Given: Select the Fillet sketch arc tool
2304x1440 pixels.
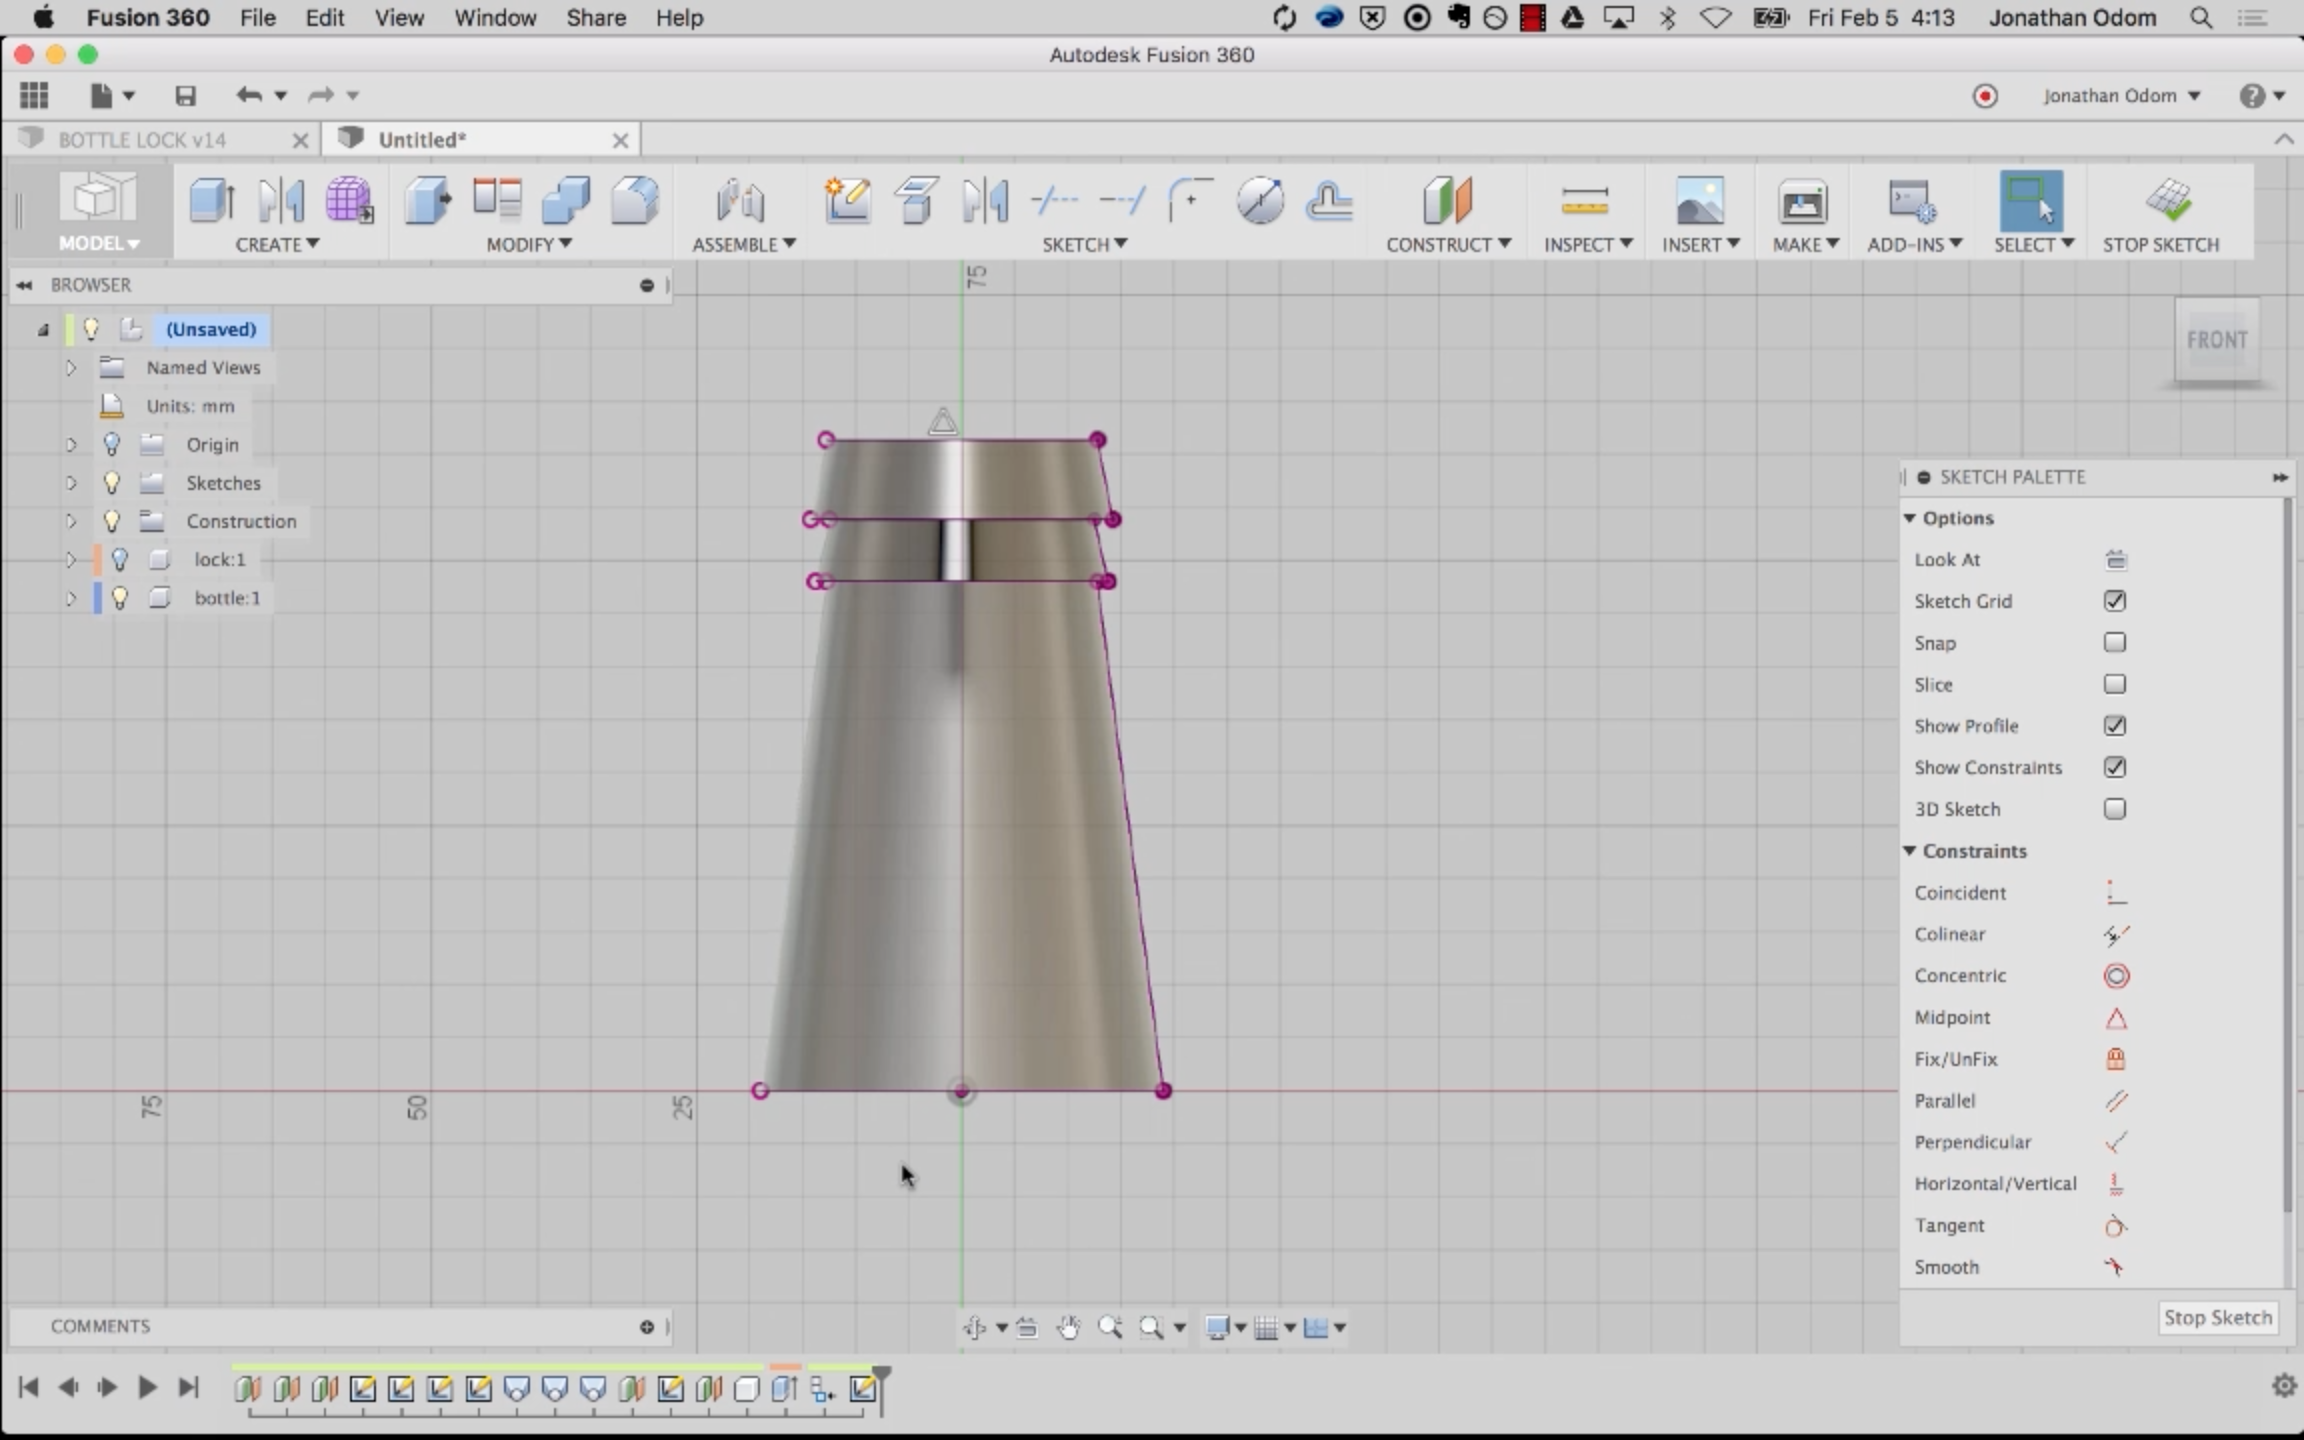Looking at the screenshot, I should (1190, 201).
